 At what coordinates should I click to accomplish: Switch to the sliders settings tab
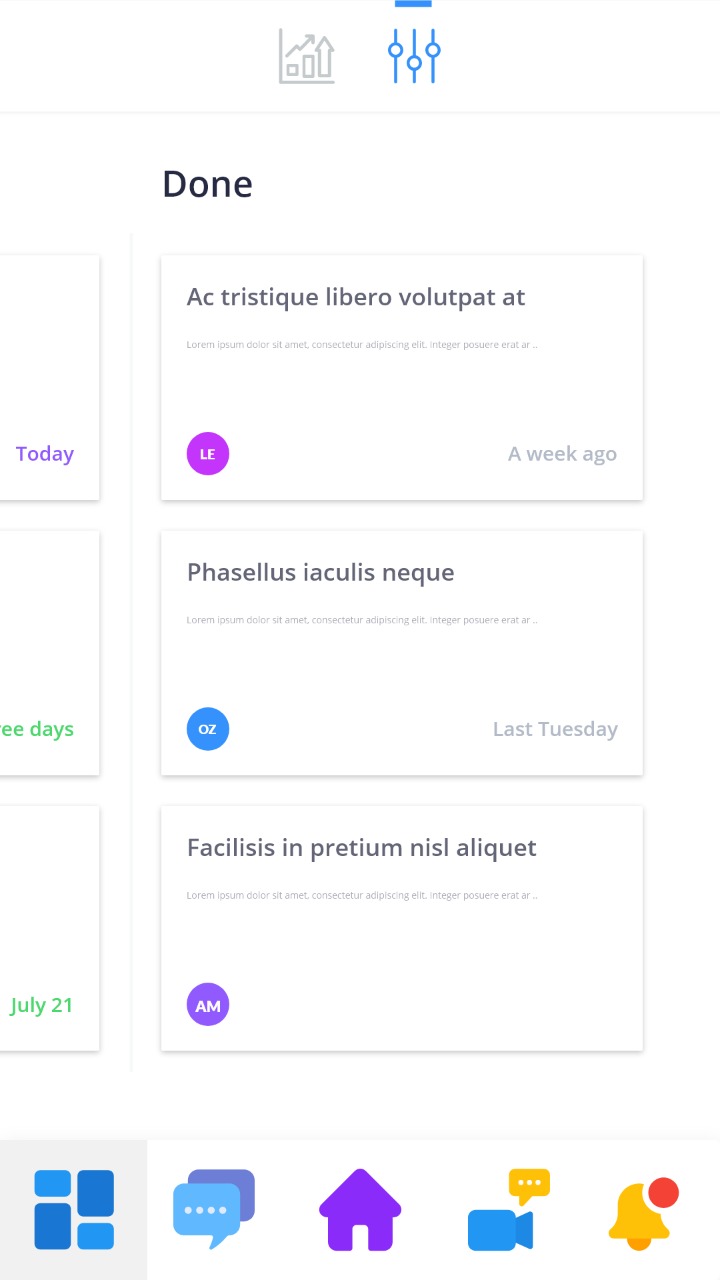pos(414,57)
